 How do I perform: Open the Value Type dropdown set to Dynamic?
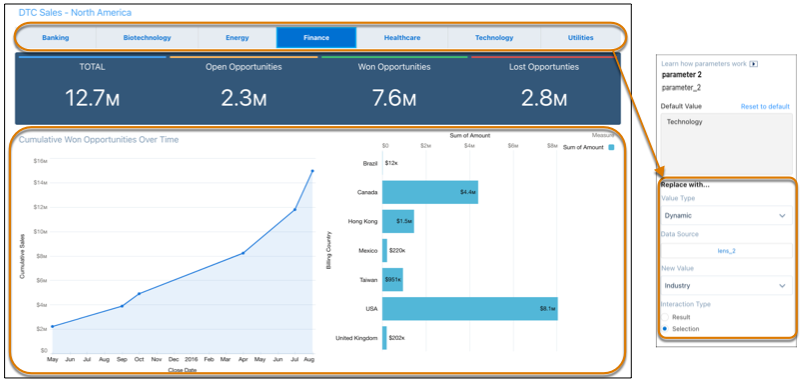click(x=726, y=216)
